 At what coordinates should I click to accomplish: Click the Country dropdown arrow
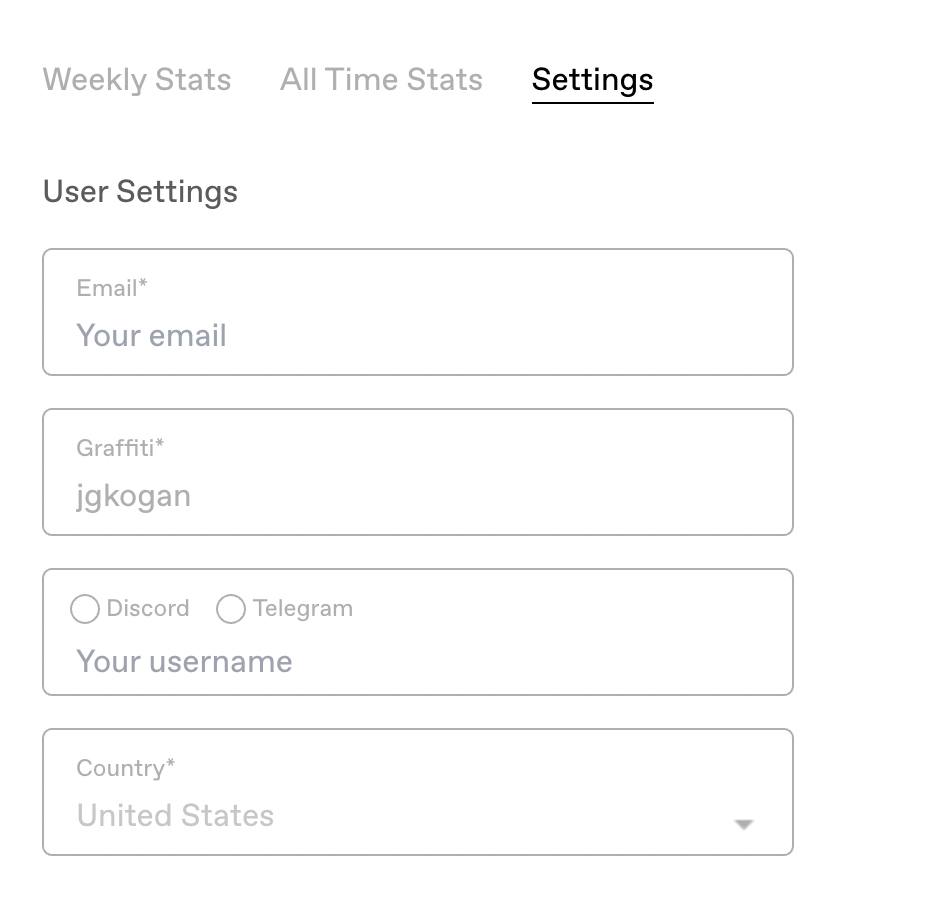pyautogui.click(x=743, y=824)
